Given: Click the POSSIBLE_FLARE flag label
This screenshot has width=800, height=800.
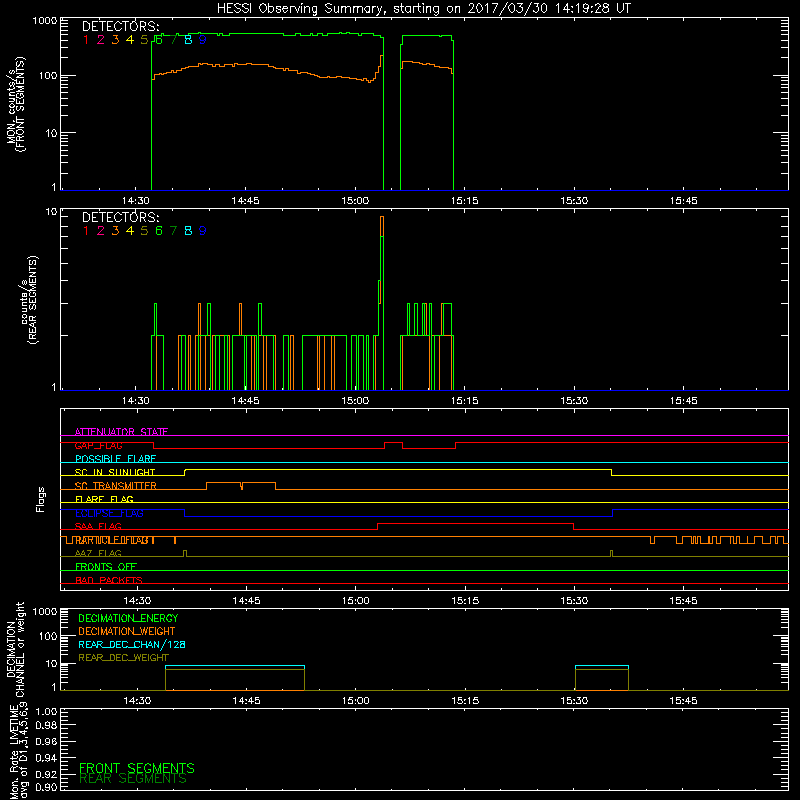Looking at the screenshot, I should click(115, 459).
